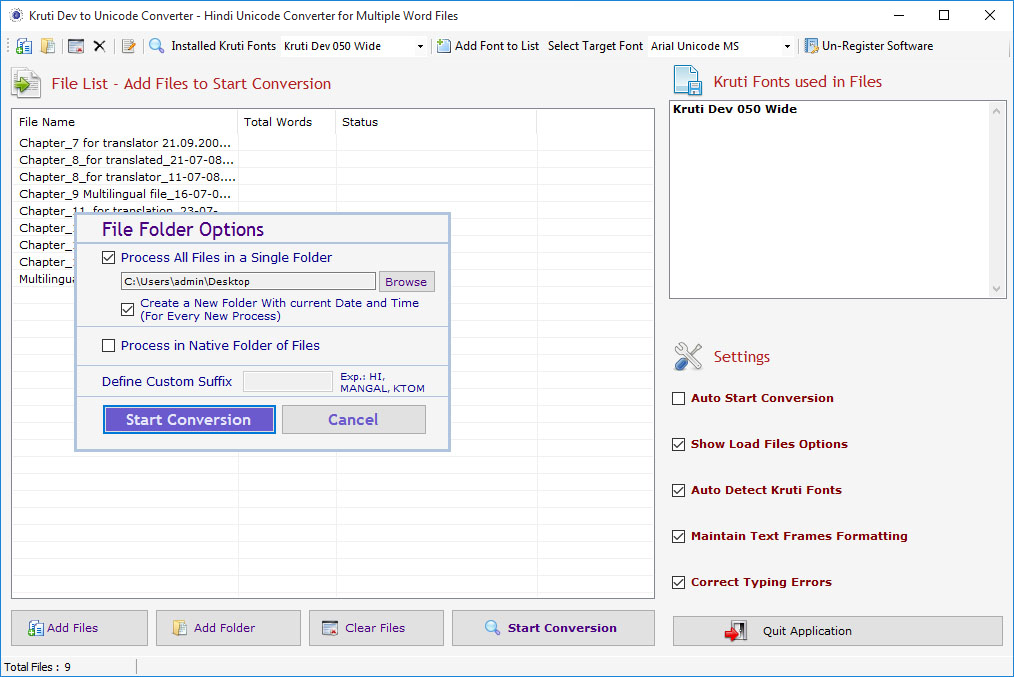The height and width of the screenshot is (677, 1014).
Task: Click Cancel in File Folder Options dialog
Action: pyautogui.click(x=353, y=420)
